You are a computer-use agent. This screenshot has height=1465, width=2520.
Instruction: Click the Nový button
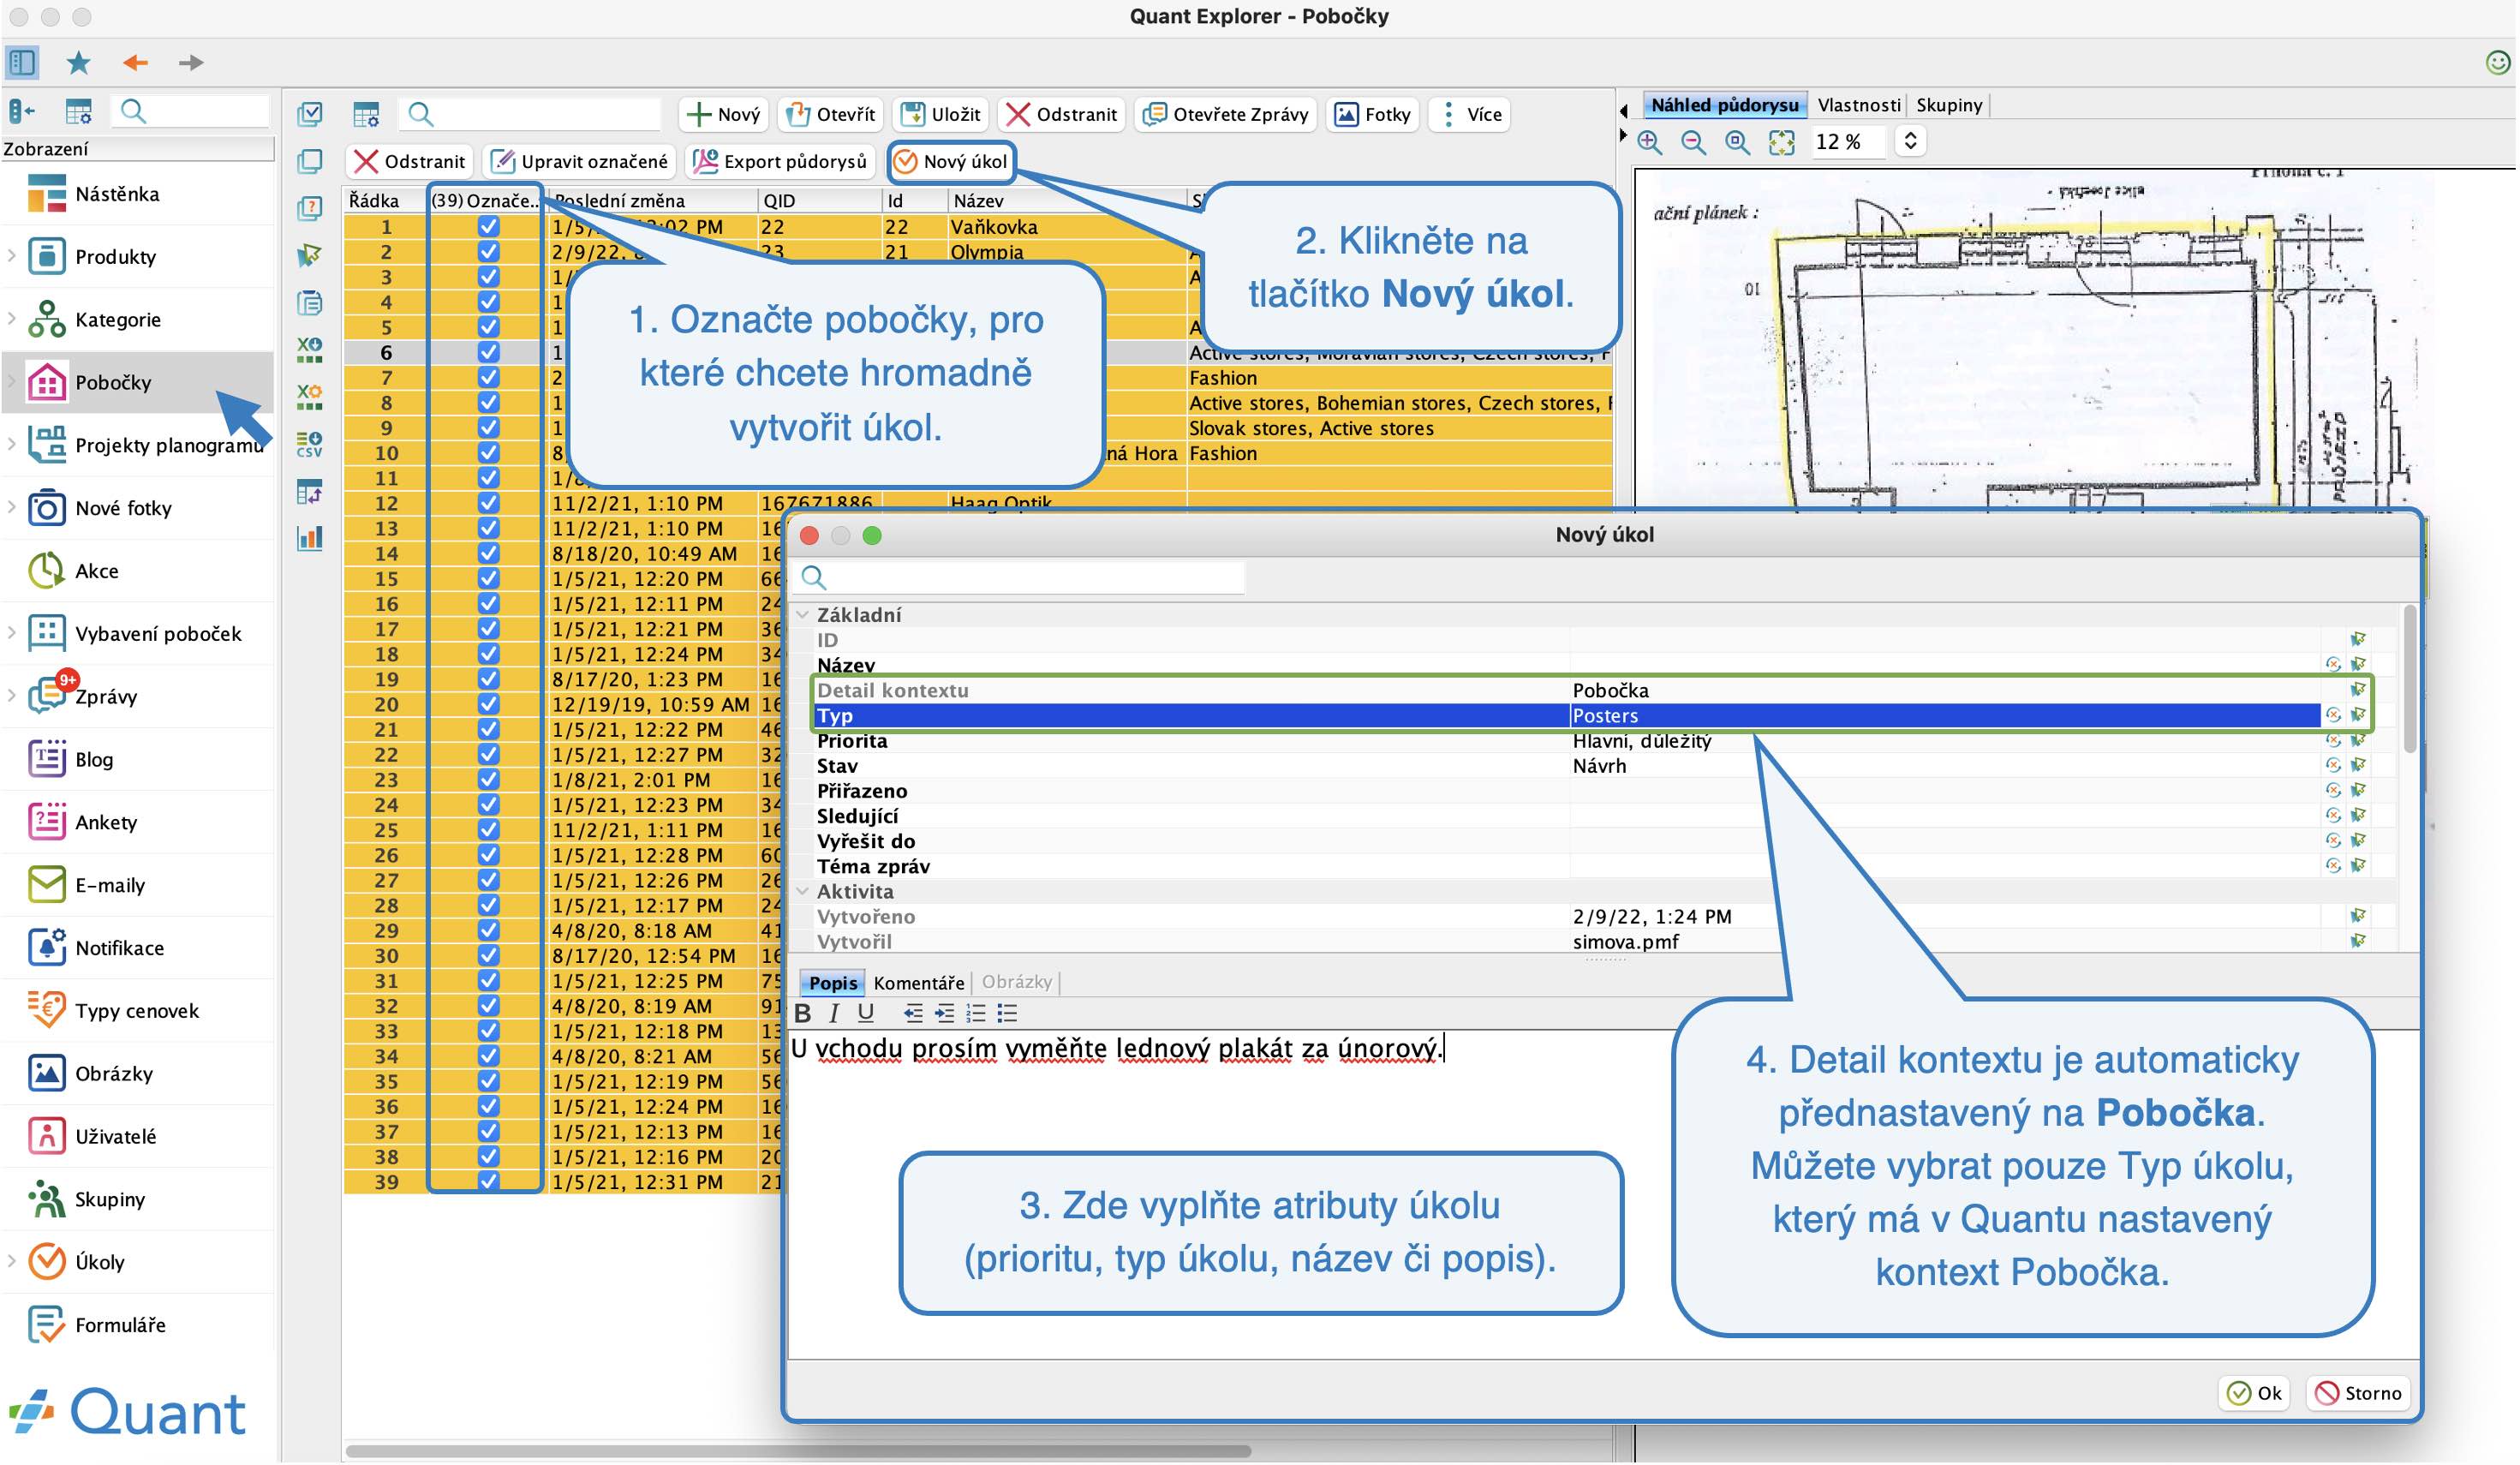[724, 114]
